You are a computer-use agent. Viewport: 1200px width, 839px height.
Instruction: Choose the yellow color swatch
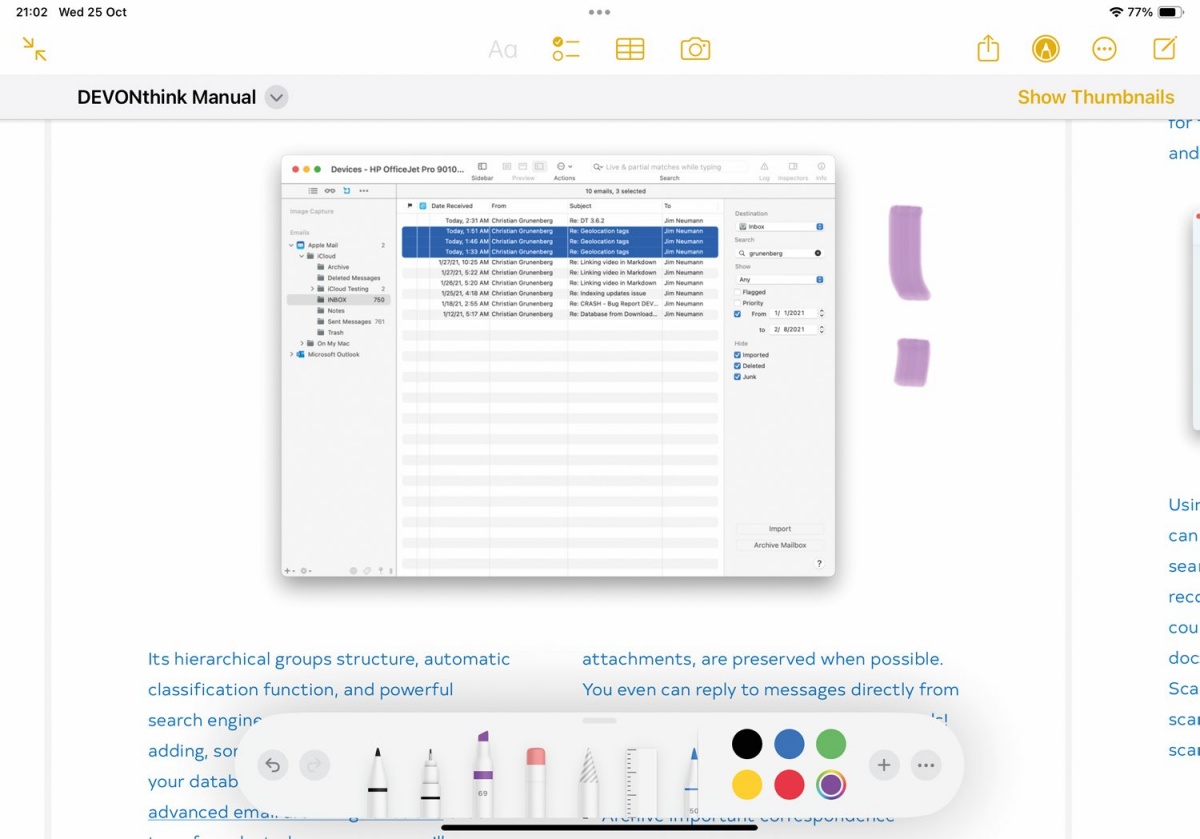[x=747, y=785]
